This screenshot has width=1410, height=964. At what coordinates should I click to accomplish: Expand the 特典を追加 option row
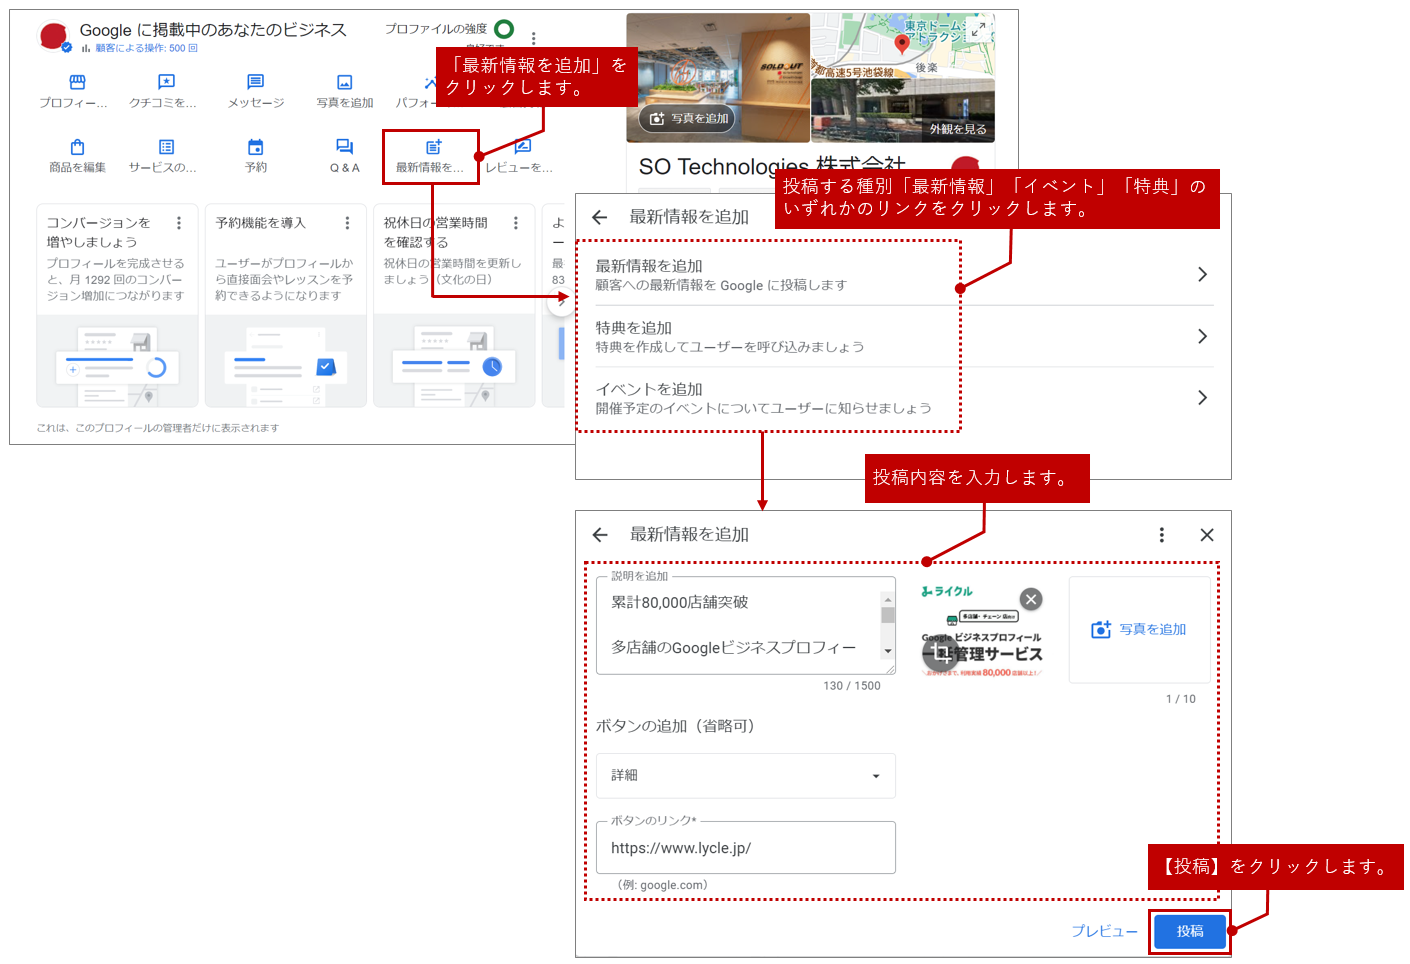pyautogui.click(x=900, y=337)
